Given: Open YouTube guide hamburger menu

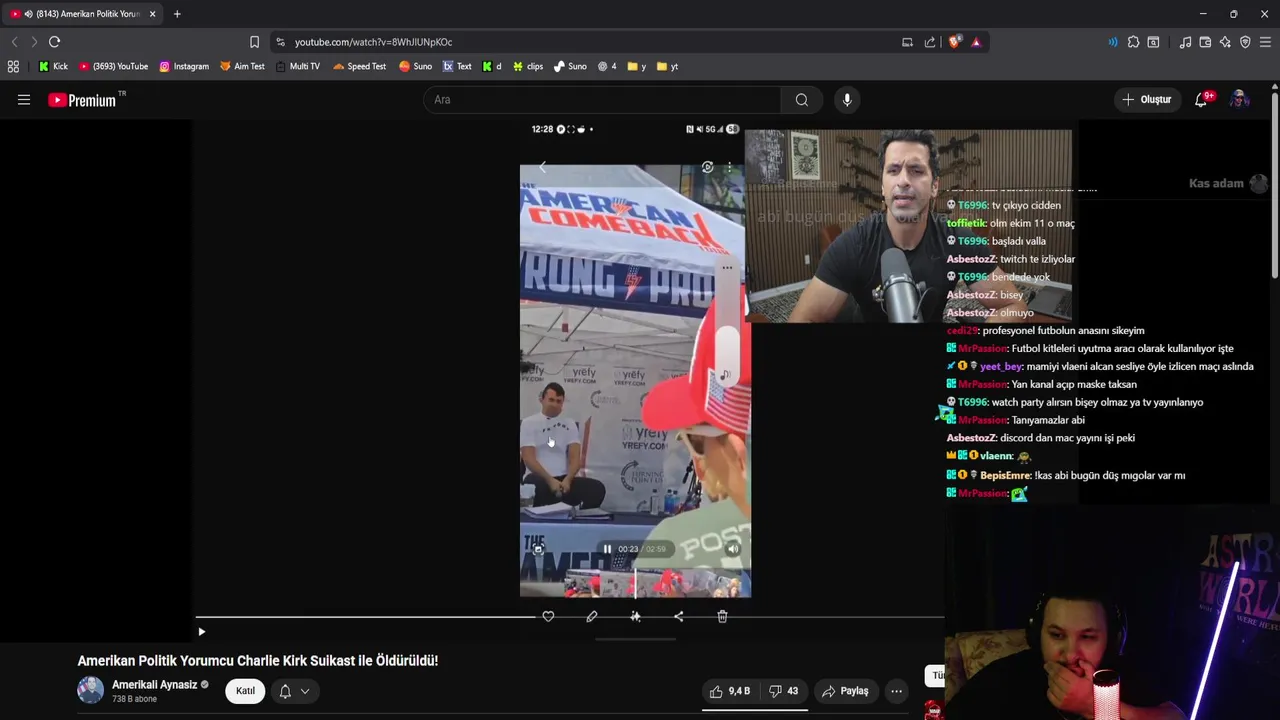Looking at the screenshot, I should pyautogui.click(x=24, y=100).
